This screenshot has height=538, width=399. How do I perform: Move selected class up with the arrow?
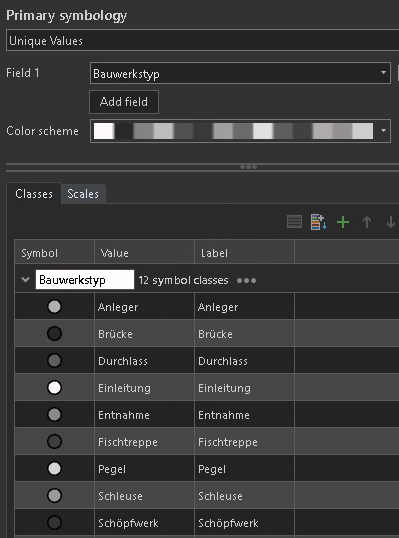tap(367, 222)
